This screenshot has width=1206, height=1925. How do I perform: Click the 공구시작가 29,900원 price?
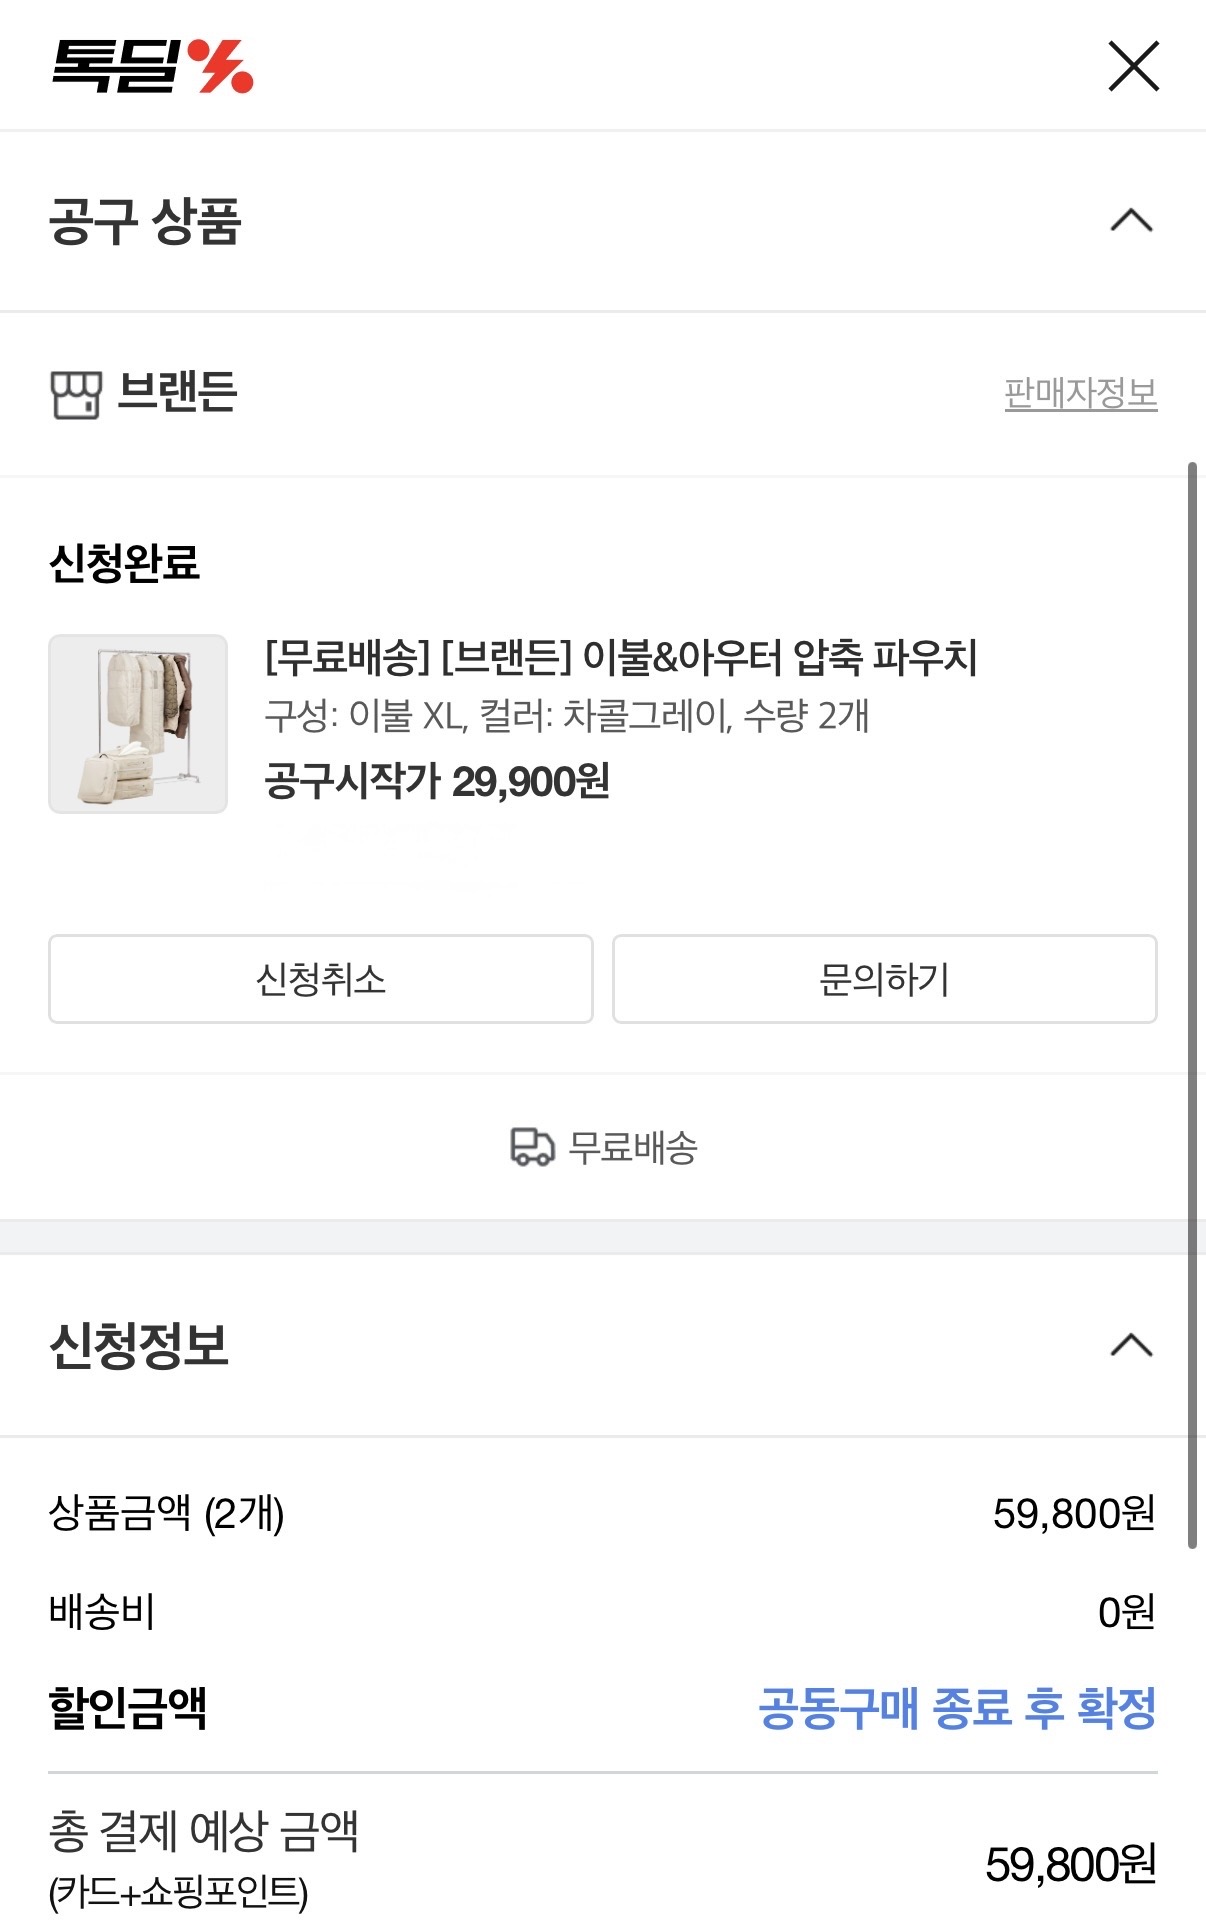point(437,781)
